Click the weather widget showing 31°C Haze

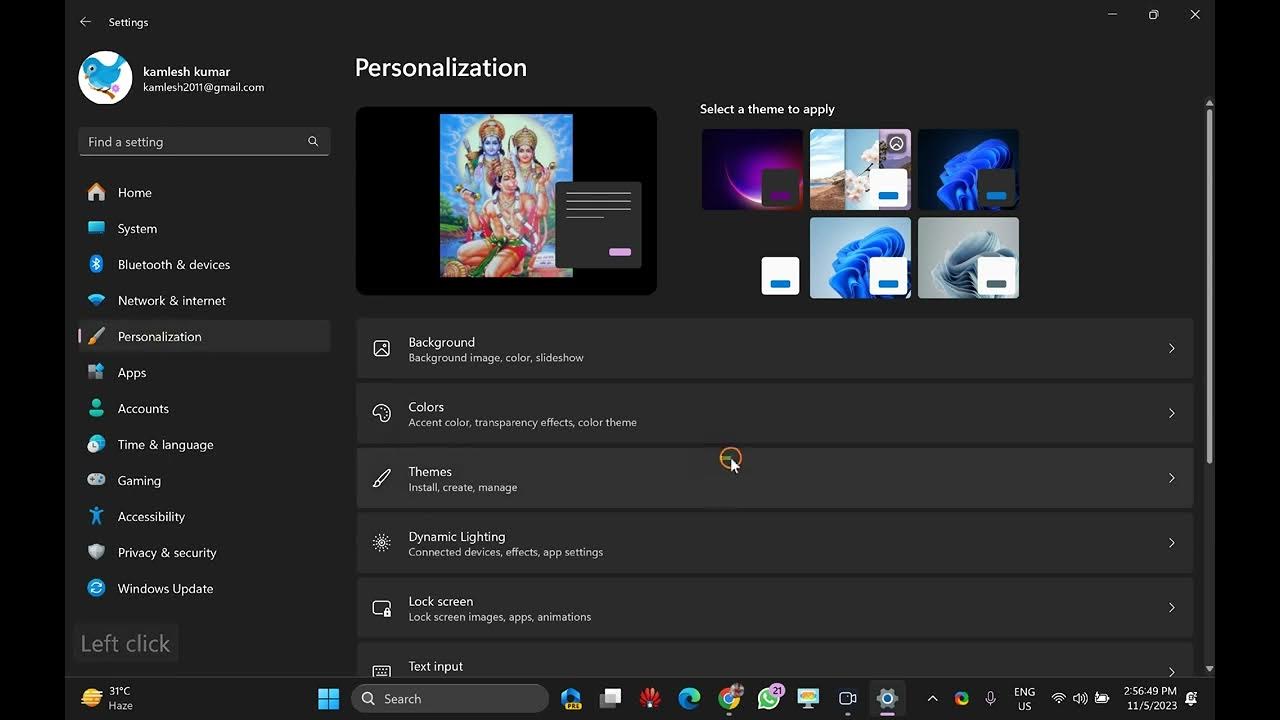[x=108, y=698]
